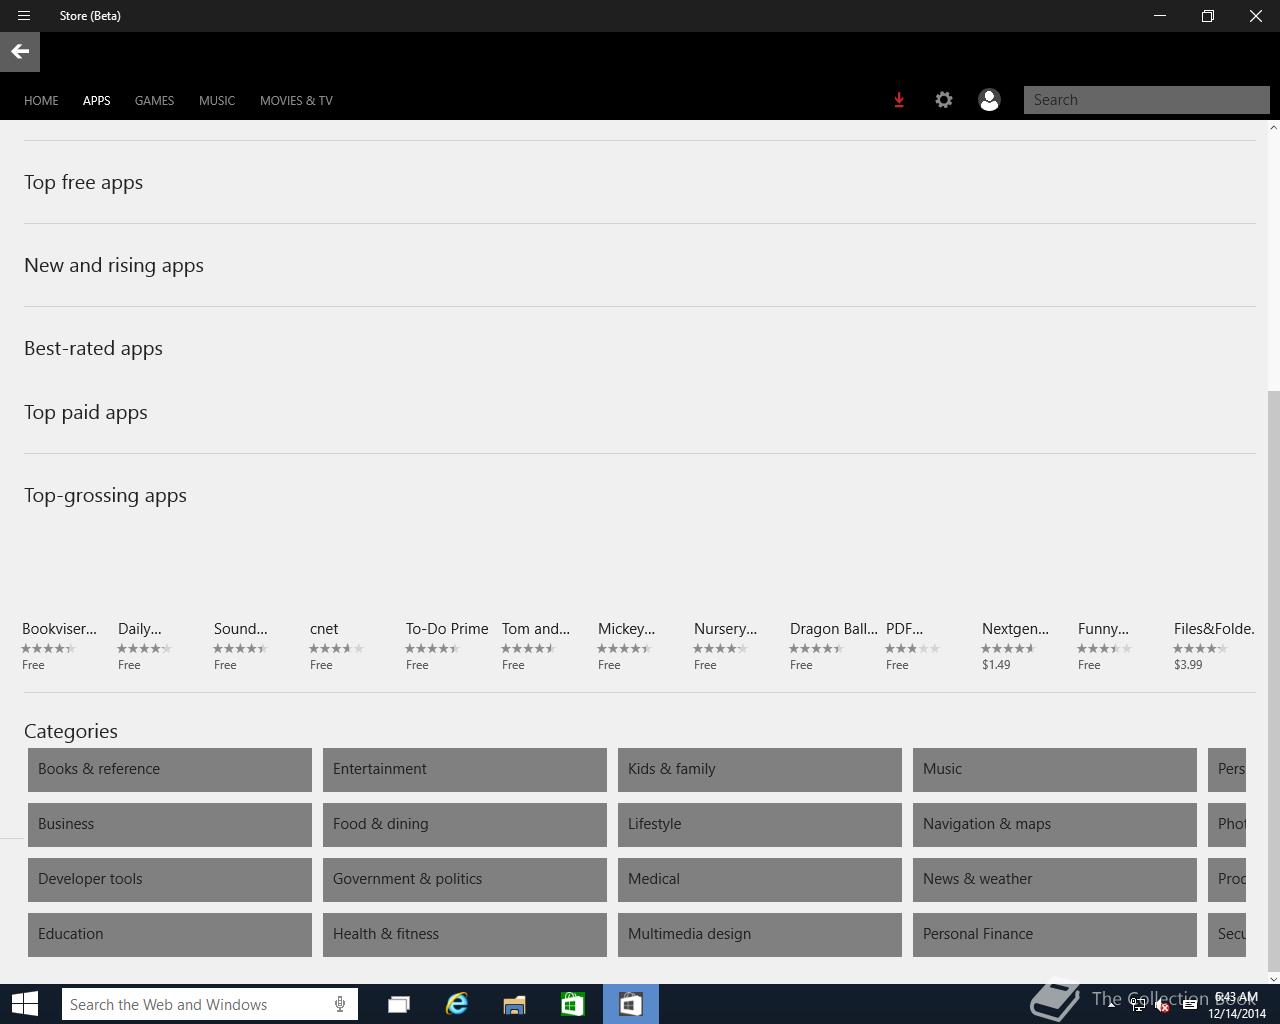Screen dimensions: 1280x1024
Task: Open the Funny... app listing
Action: point(1105,645)
